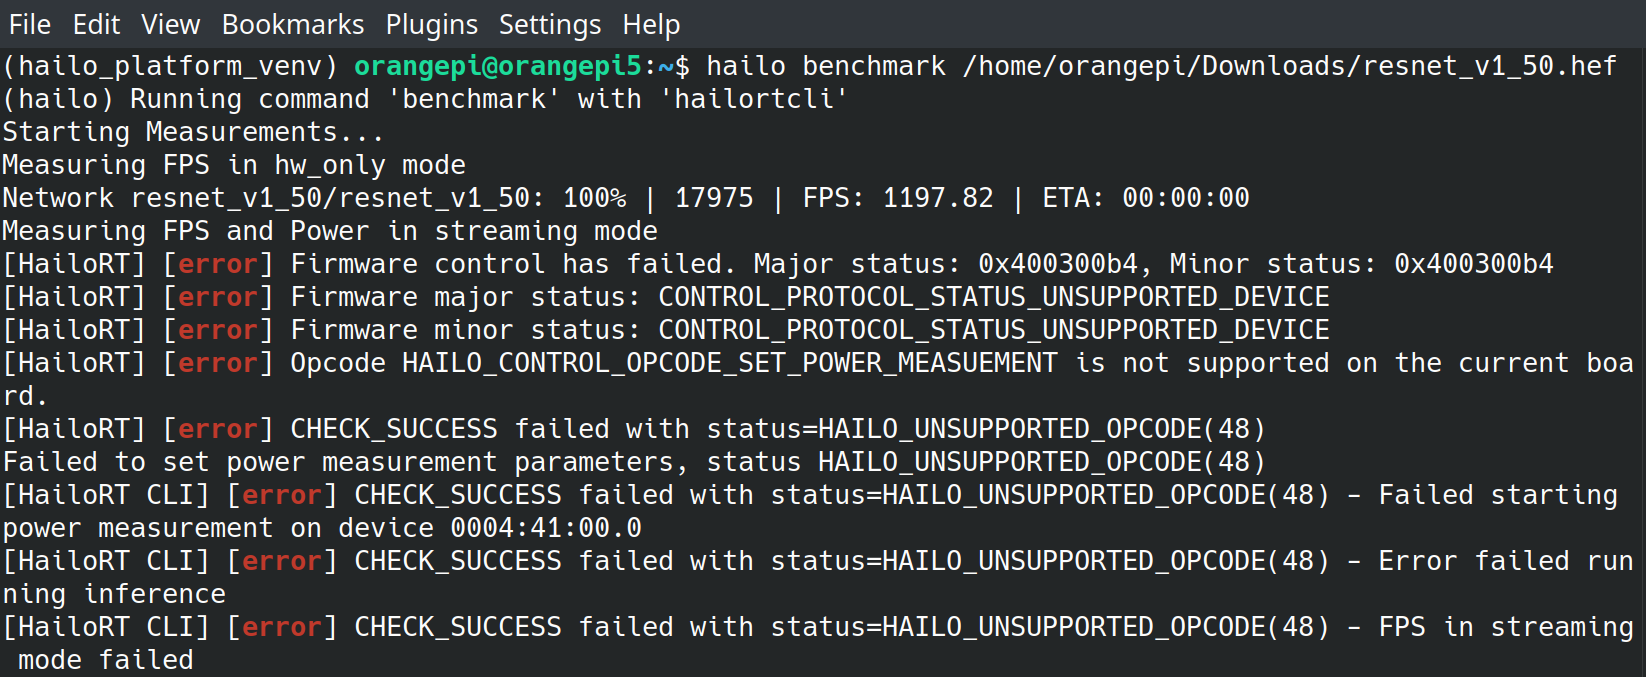Click the 100% progress value
Image resolution: width=1646 pixels, height=677 pixels.
point(594,198)
